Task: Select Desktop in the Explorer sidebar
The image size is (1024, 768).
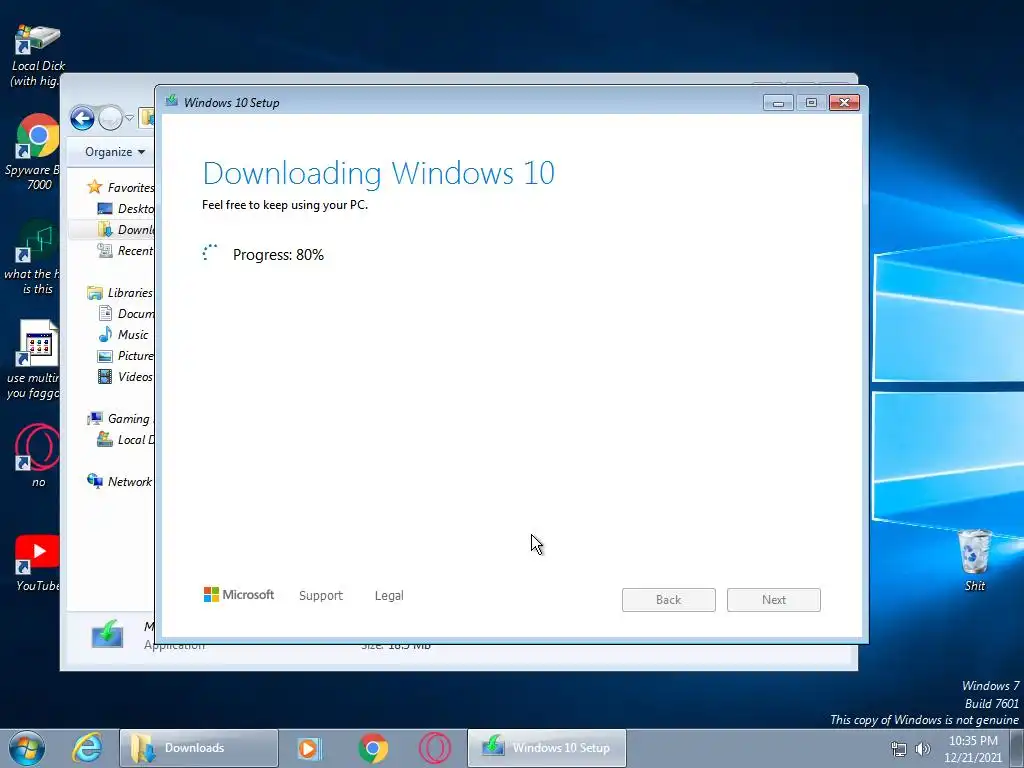Action: pos(125,208)
